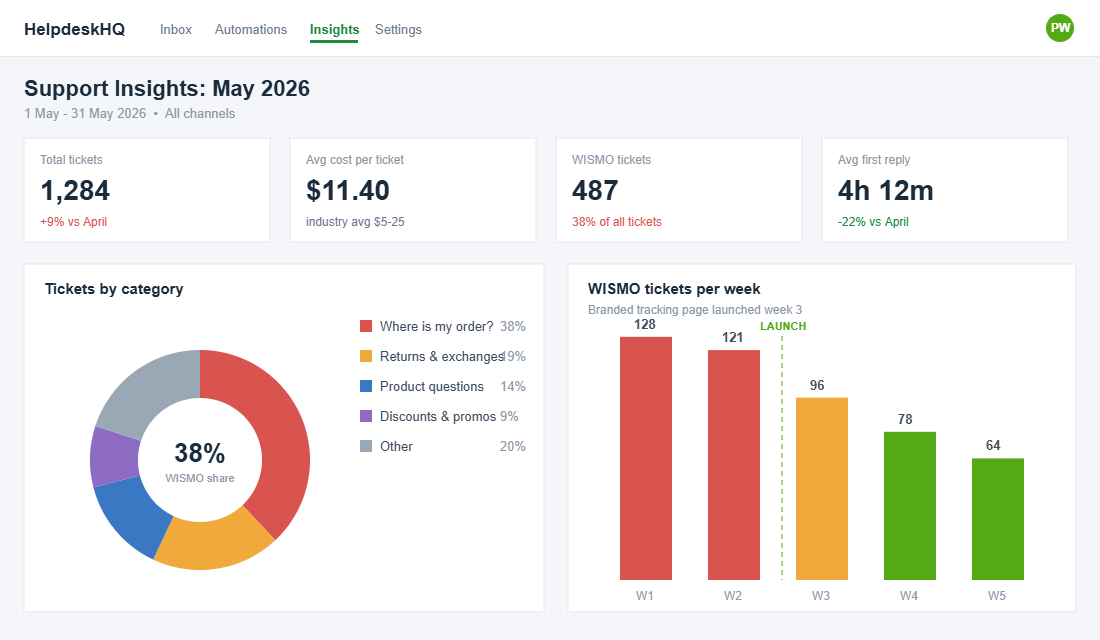Click the green W4 bar showing 78
1100x640 pixels.
pyautogui.click(x=909, y=506)
